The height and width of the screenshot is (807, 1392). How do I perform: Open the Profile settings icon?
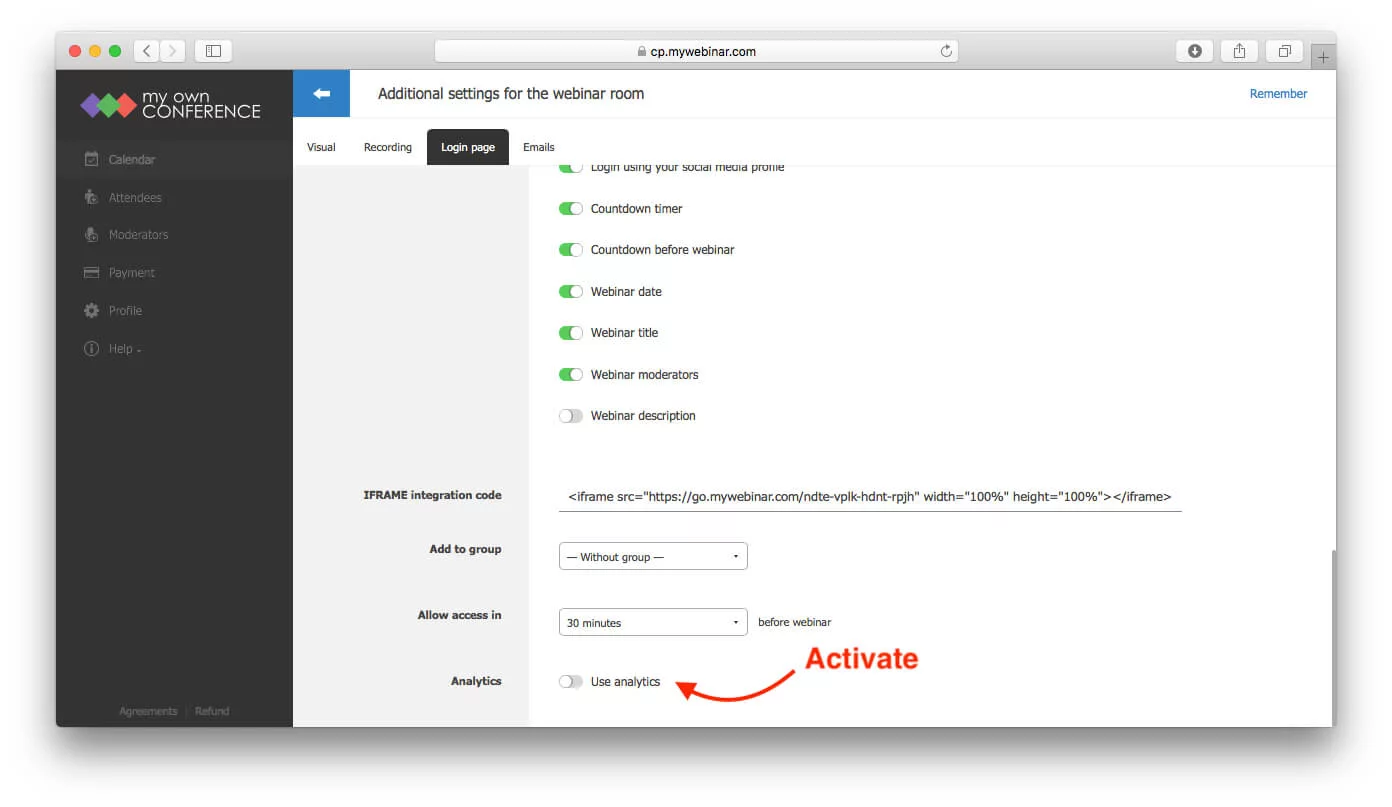91,310
